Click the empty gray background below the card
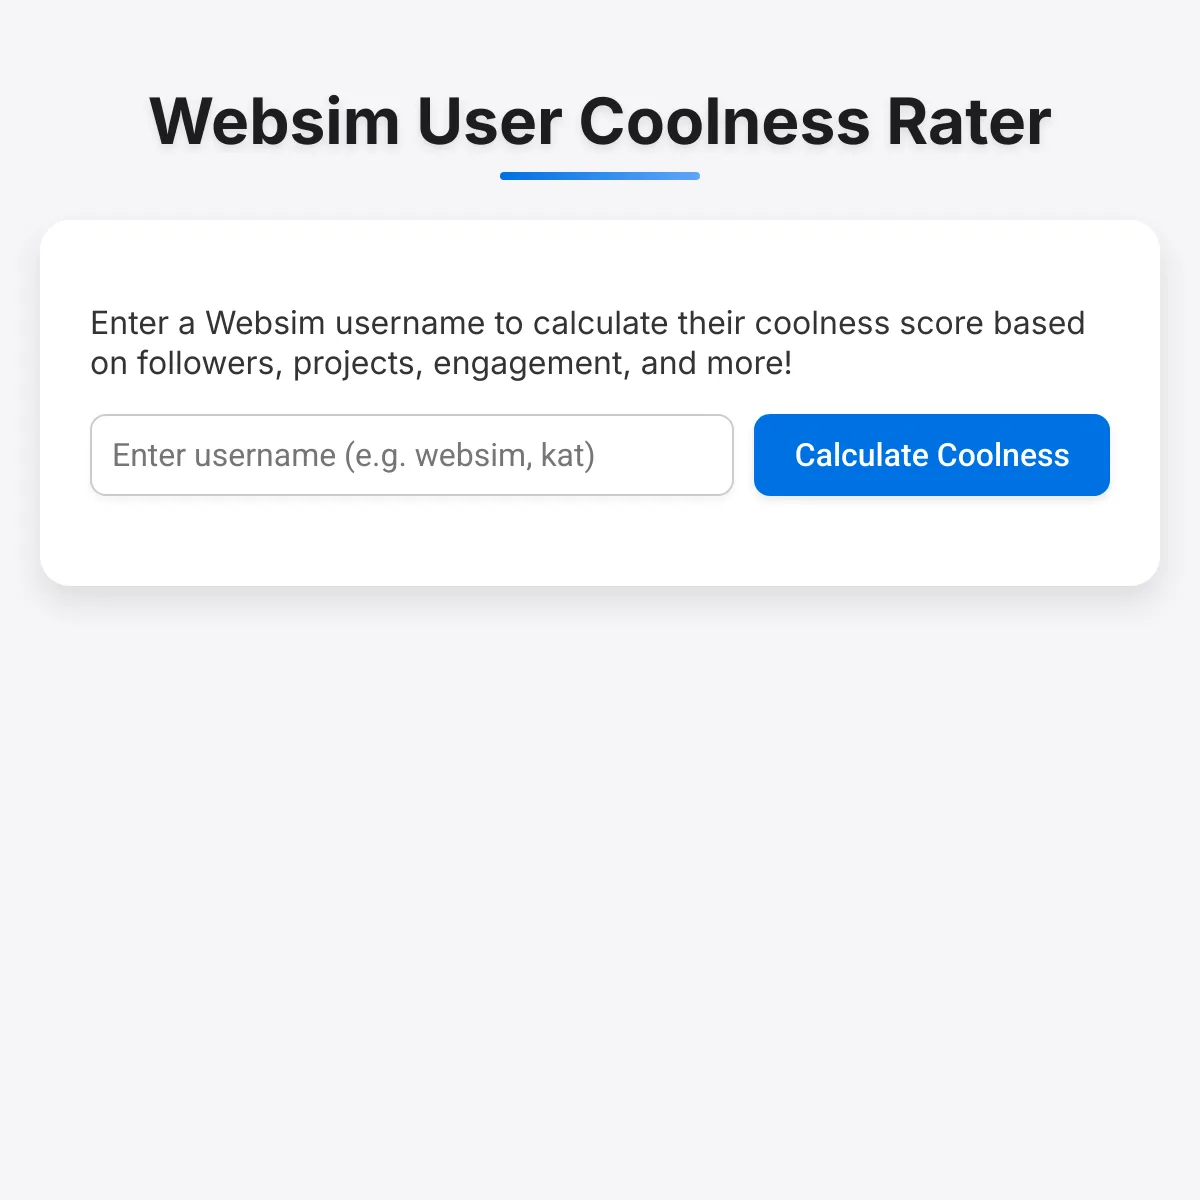This screenshot has height=1200, width=1200. (x=600, y=890)
